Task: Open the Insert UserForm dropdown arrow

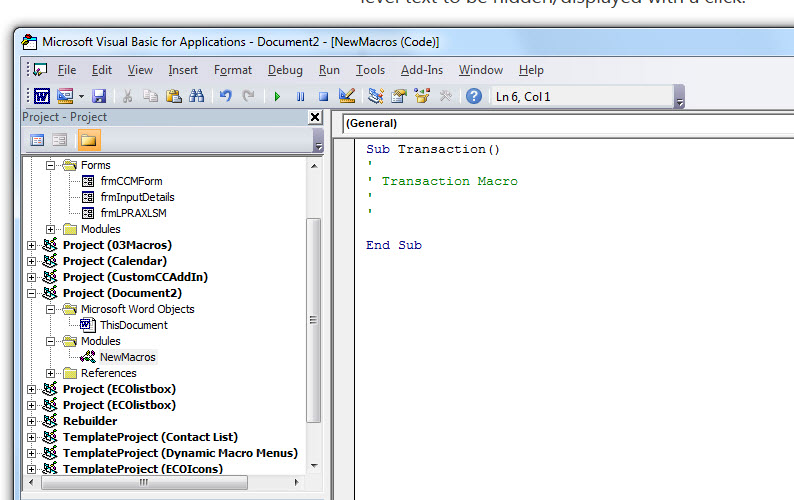Action: 81,96
